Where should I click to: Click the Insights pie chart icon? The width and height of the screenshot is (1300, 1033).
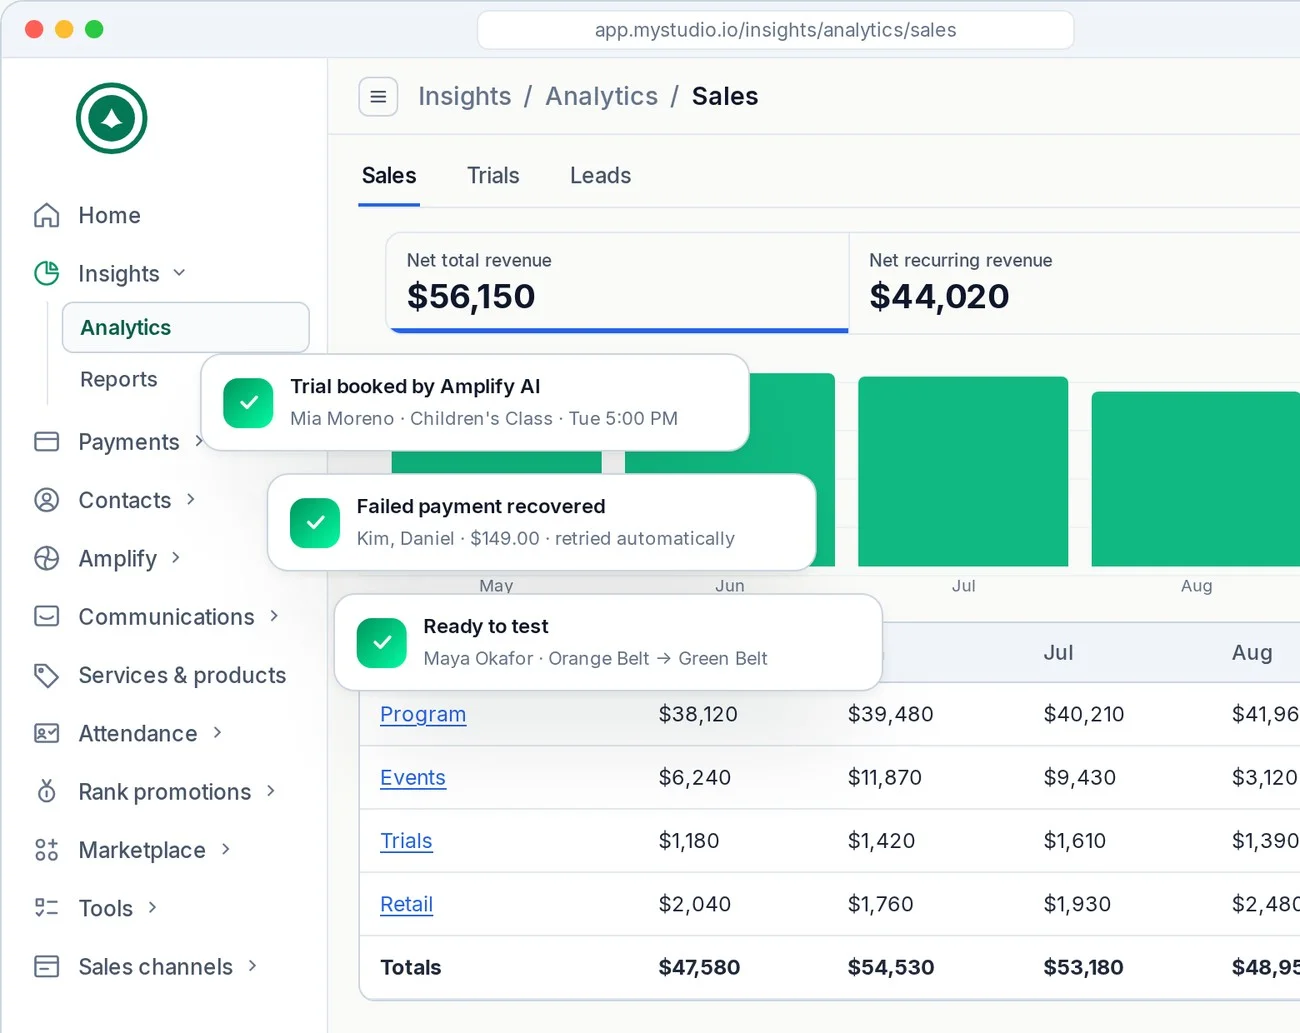tap(47, 273)
